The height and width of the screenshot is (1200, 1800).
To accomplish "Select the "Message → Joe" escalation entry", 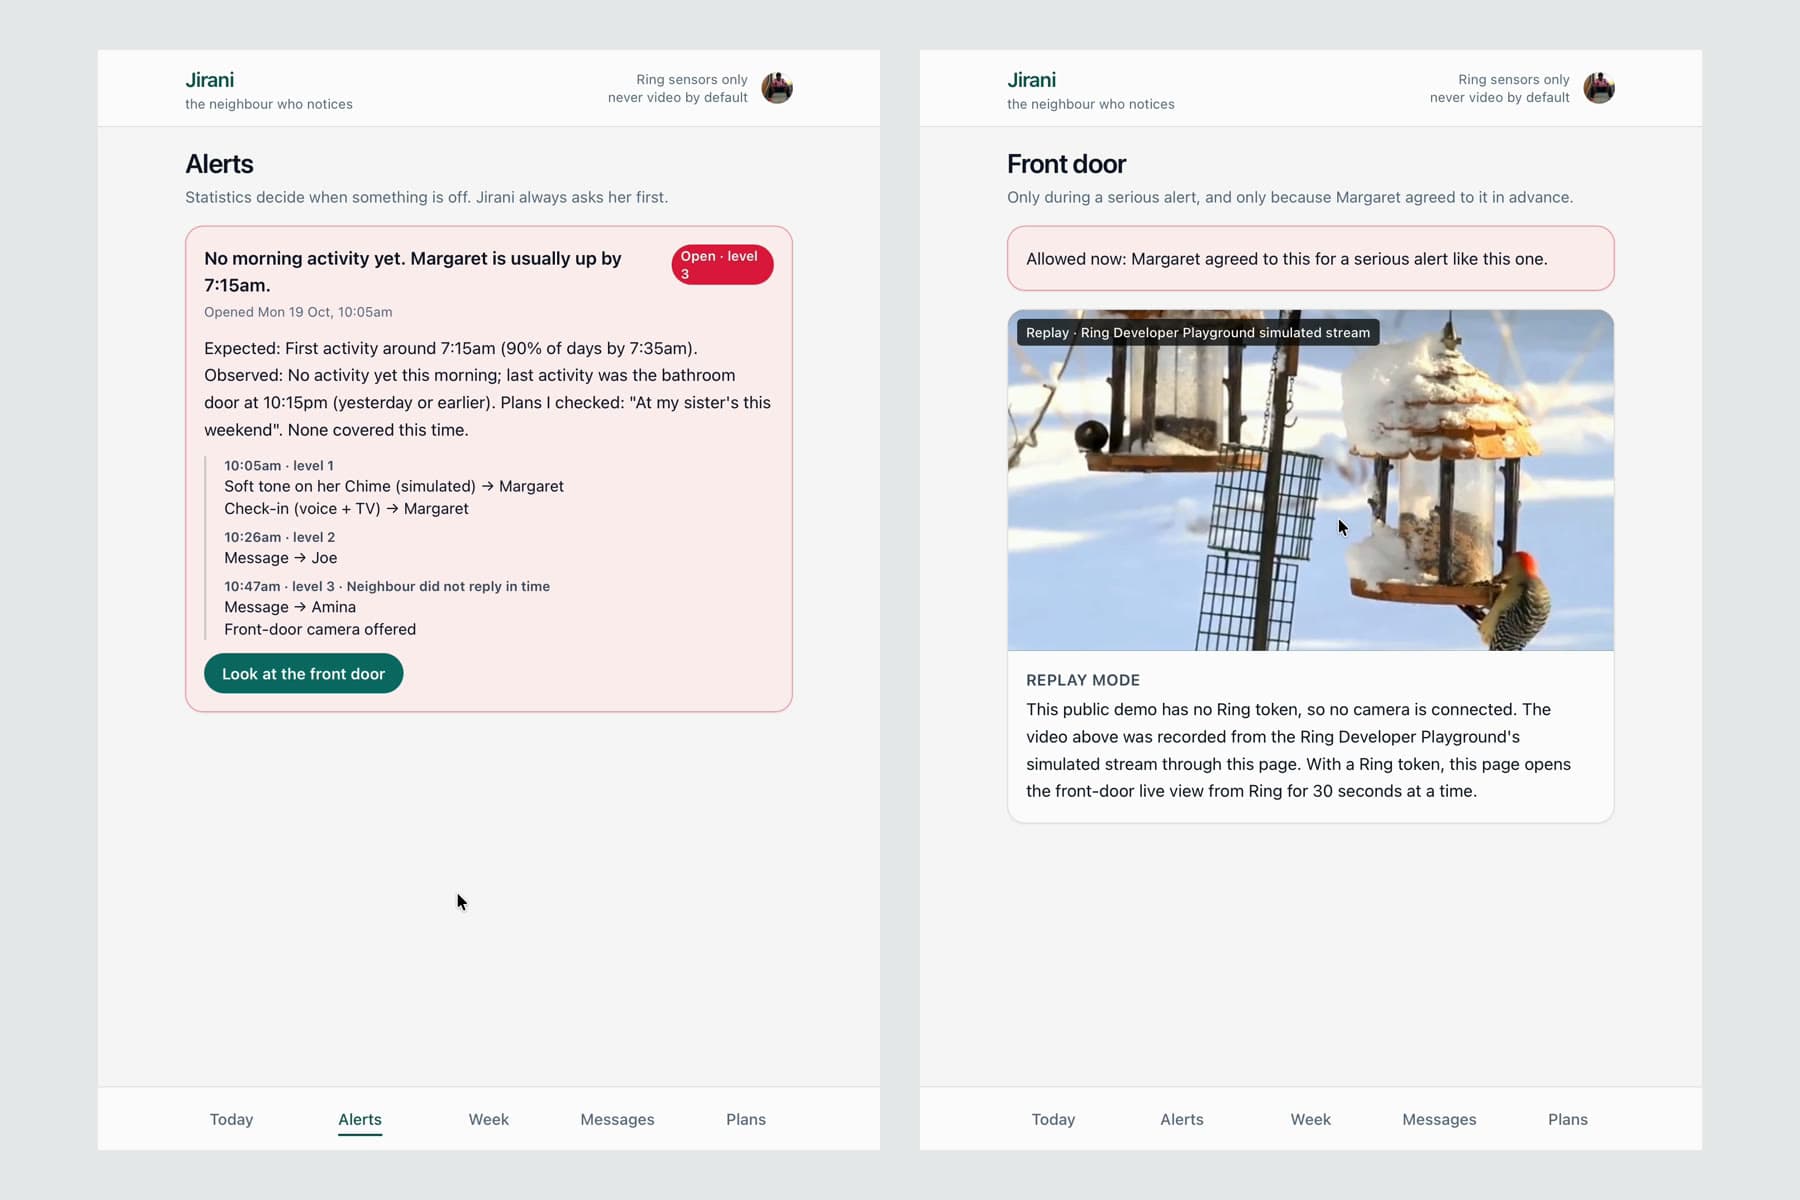I will [281, 558].
